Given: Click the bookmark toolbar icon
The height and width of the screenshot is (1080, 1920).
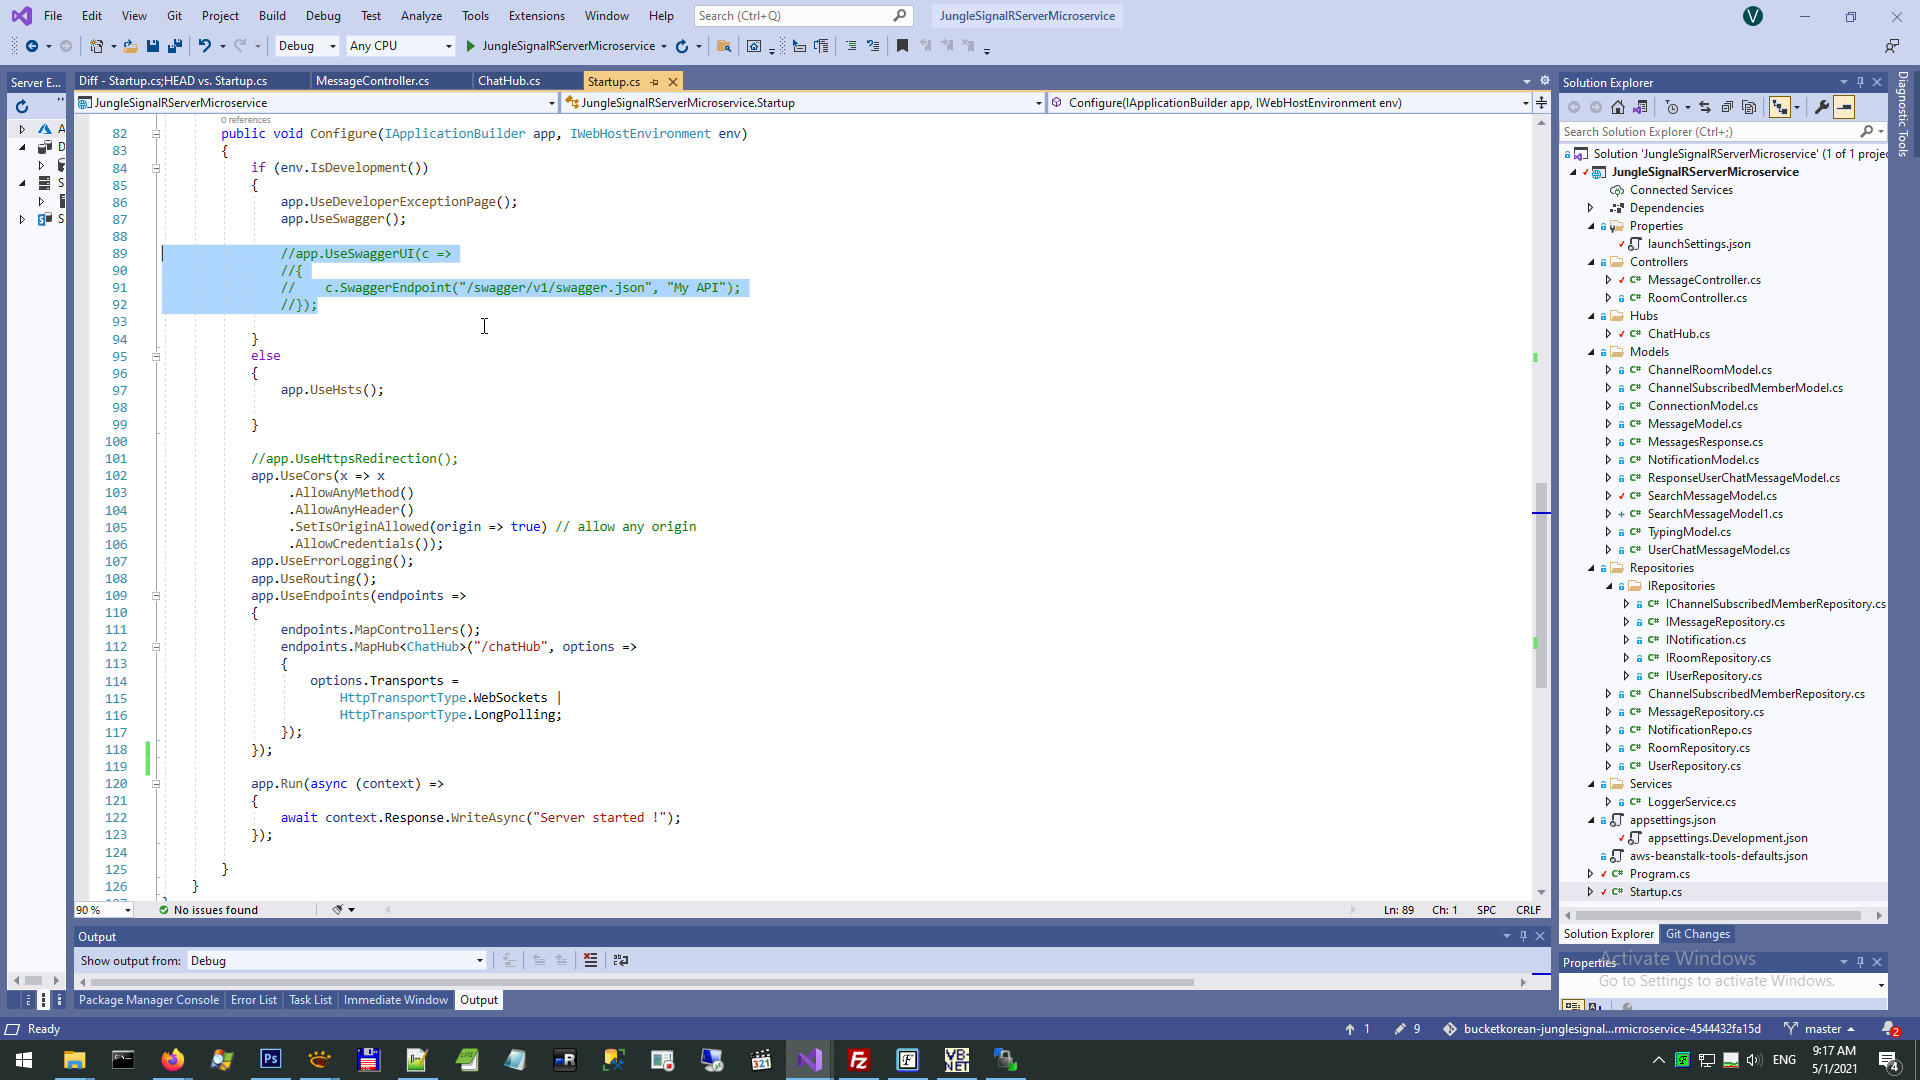Looking at the screenshot, I should pyautogui.click(x=902, y=46).
